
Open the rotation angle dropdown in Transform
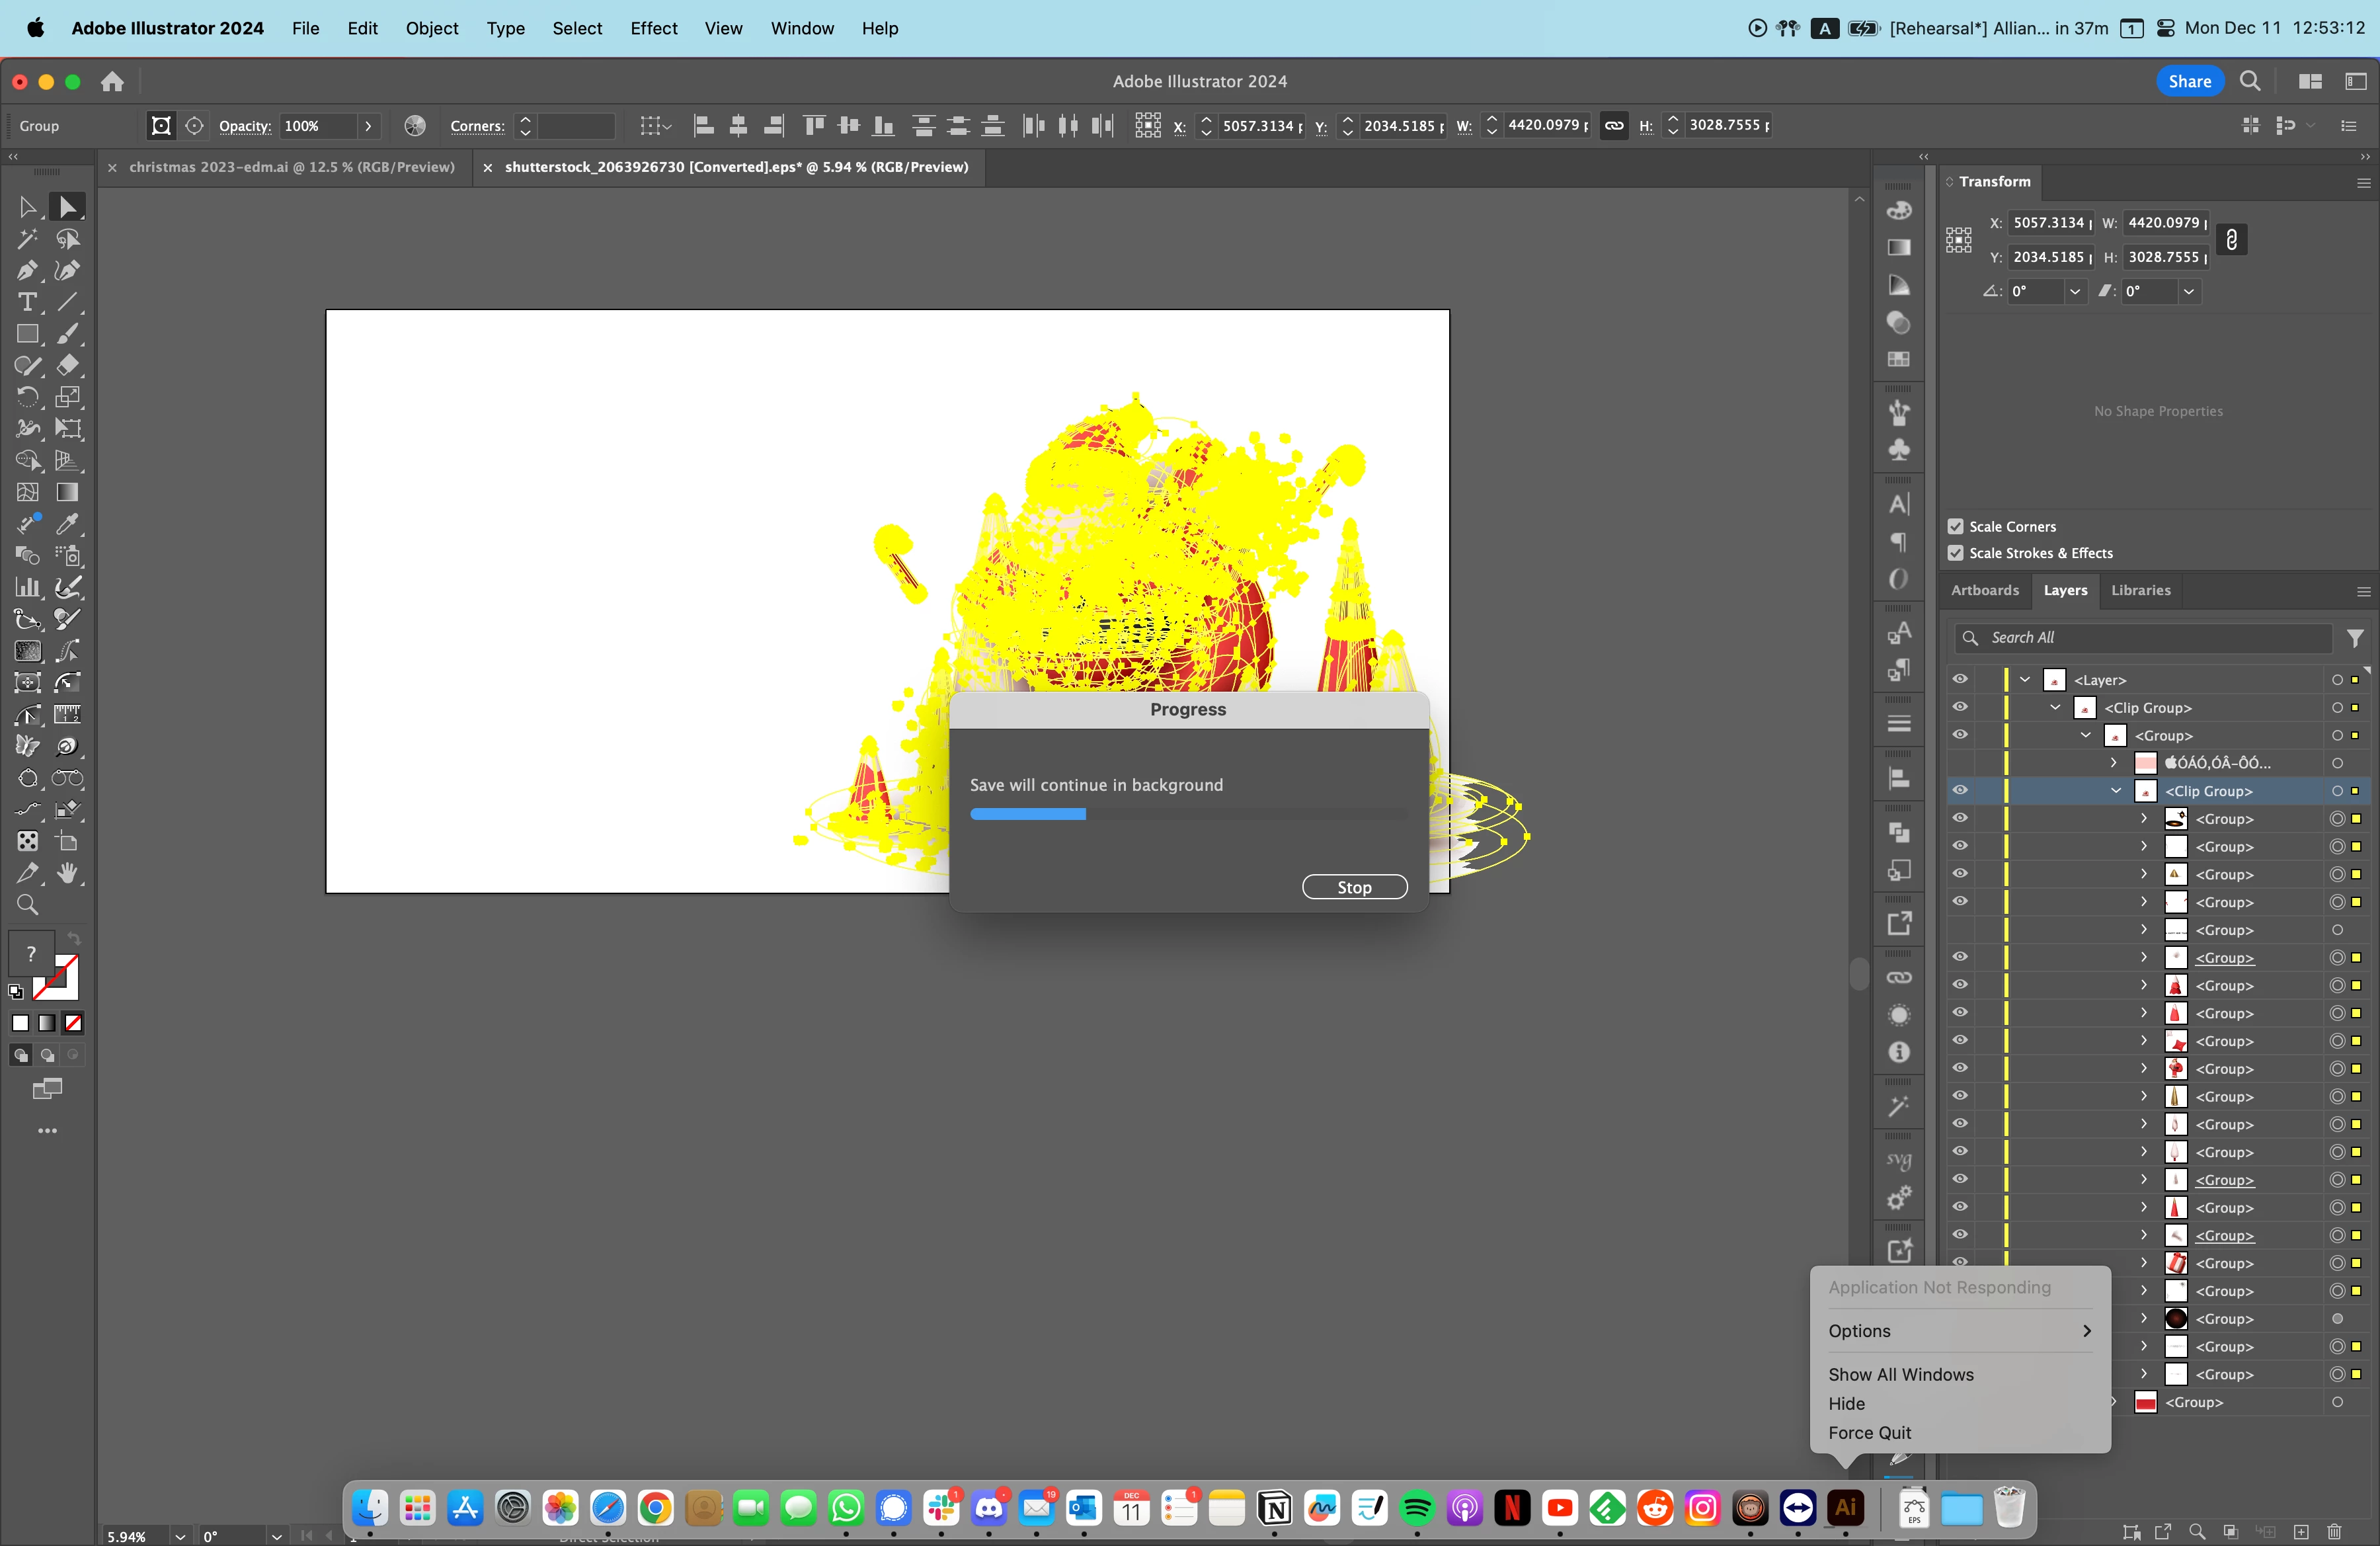coord(2075,291)
